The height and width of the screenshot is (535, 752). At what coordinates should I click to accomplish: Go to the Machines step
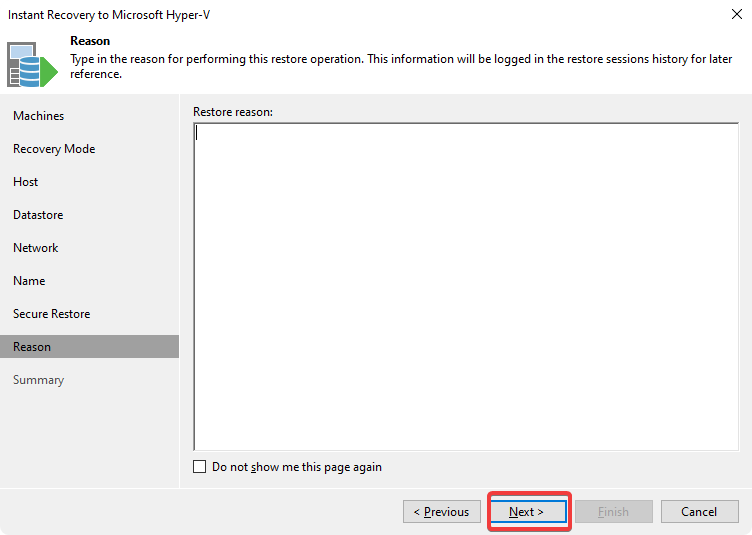point(38,116)
